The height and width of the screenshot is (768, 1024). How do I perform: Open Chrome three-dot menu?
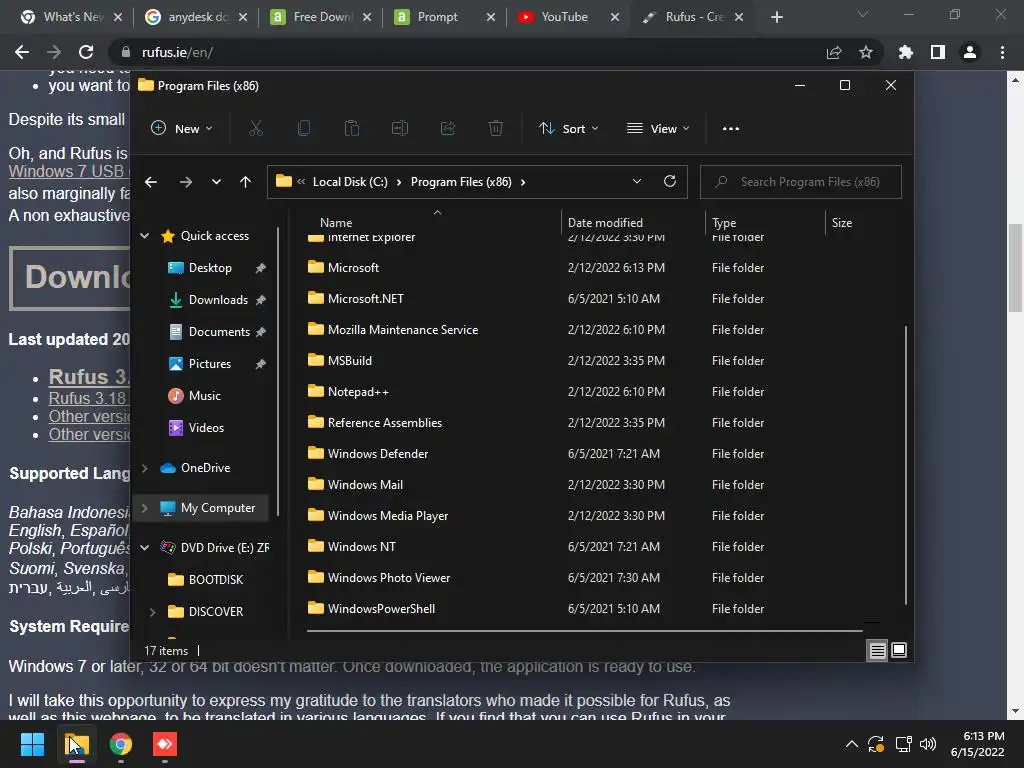pyautogui.click(x=1002, y=52)
